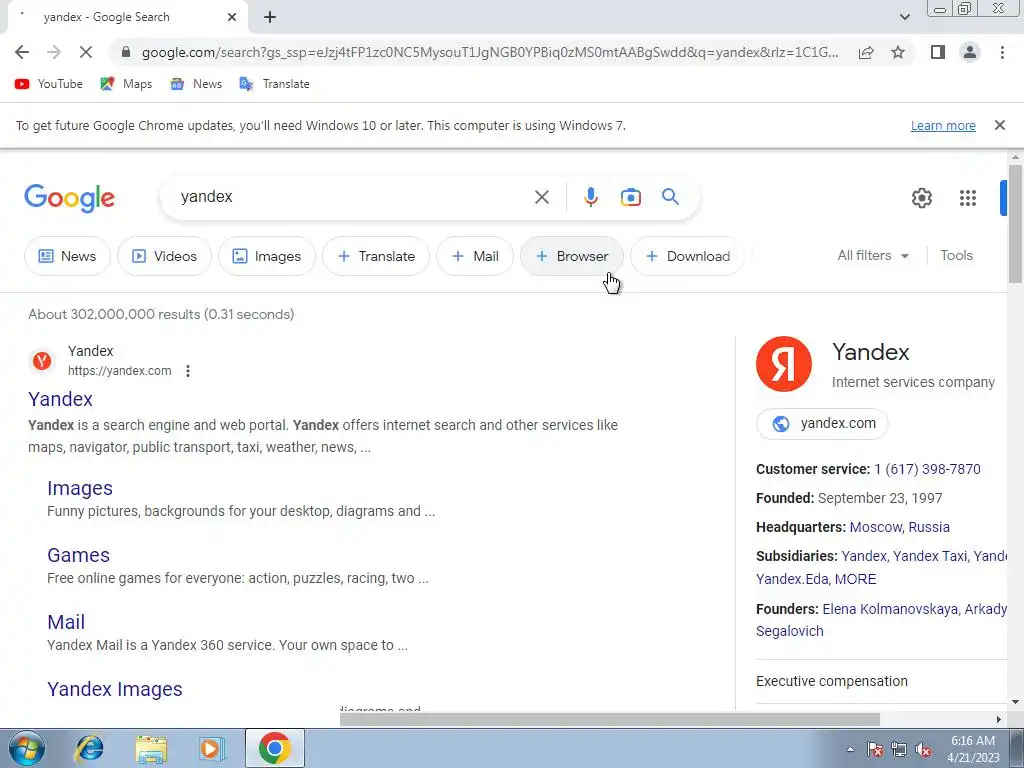This screenshot has width=1024, height=768.
Task: Open the Segalovich founder link
Action: coord(790,632)
